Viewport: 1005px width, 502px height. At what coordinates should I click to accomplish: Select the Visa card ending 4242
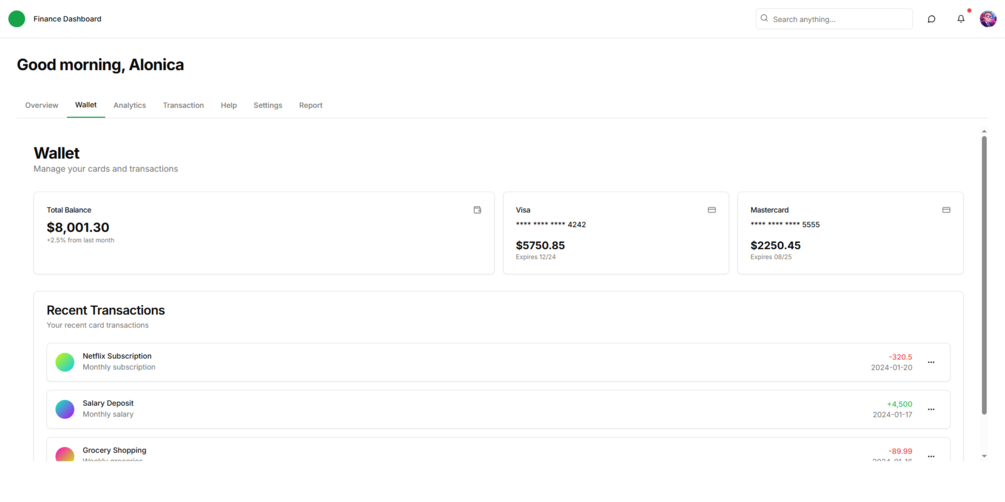[x=616, y=233]
